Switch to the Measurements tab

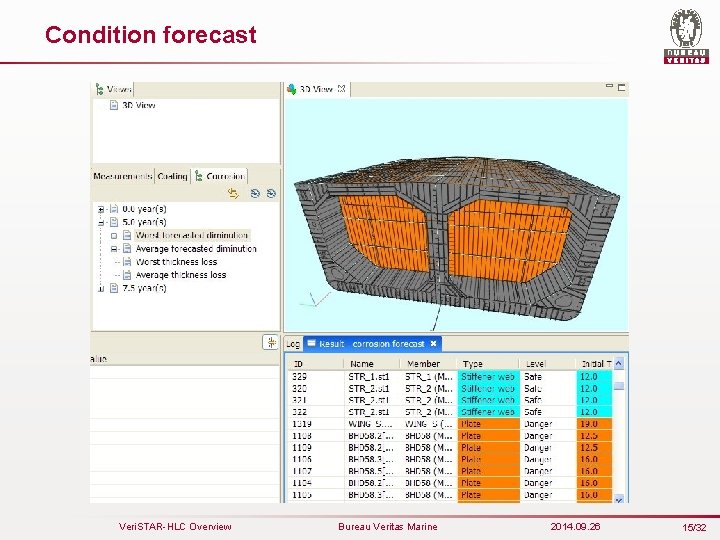click(123, 176)
